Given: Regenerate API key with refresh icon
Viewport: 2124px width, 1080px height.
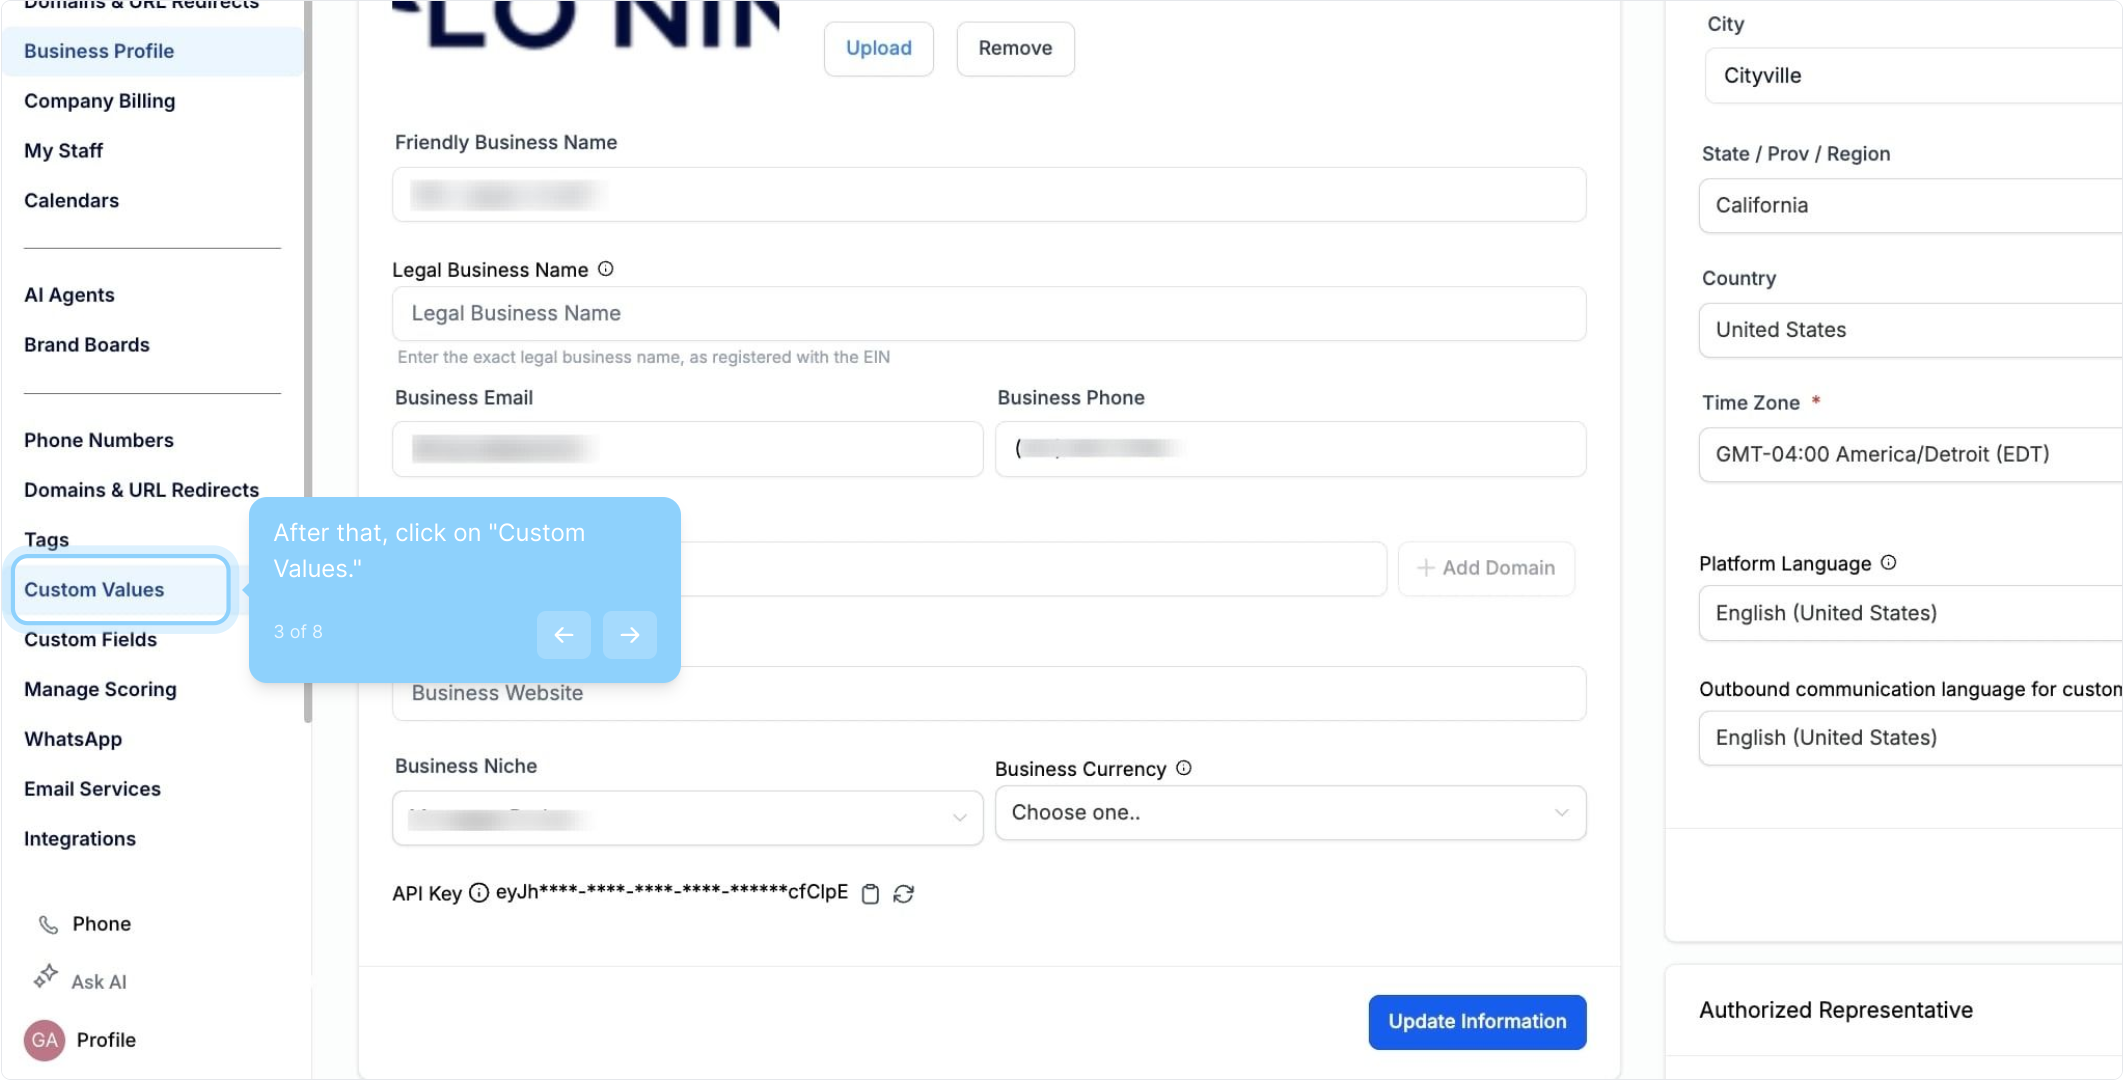Looking at the screenshot, I should coord(904,894).
